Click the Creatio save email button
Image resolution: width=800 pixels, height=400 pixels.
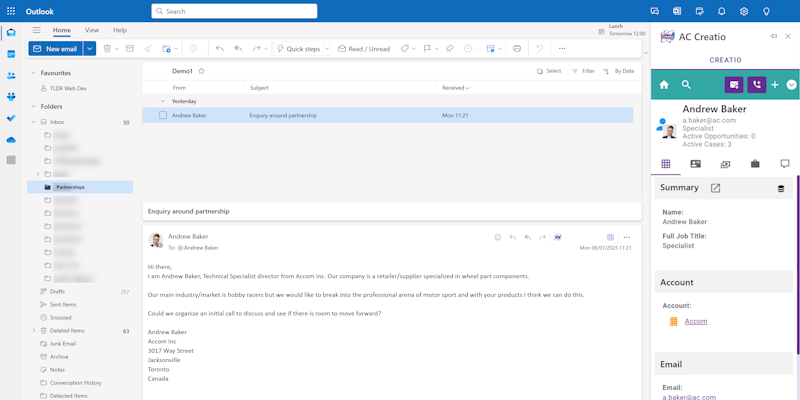(x=734, y=85)
